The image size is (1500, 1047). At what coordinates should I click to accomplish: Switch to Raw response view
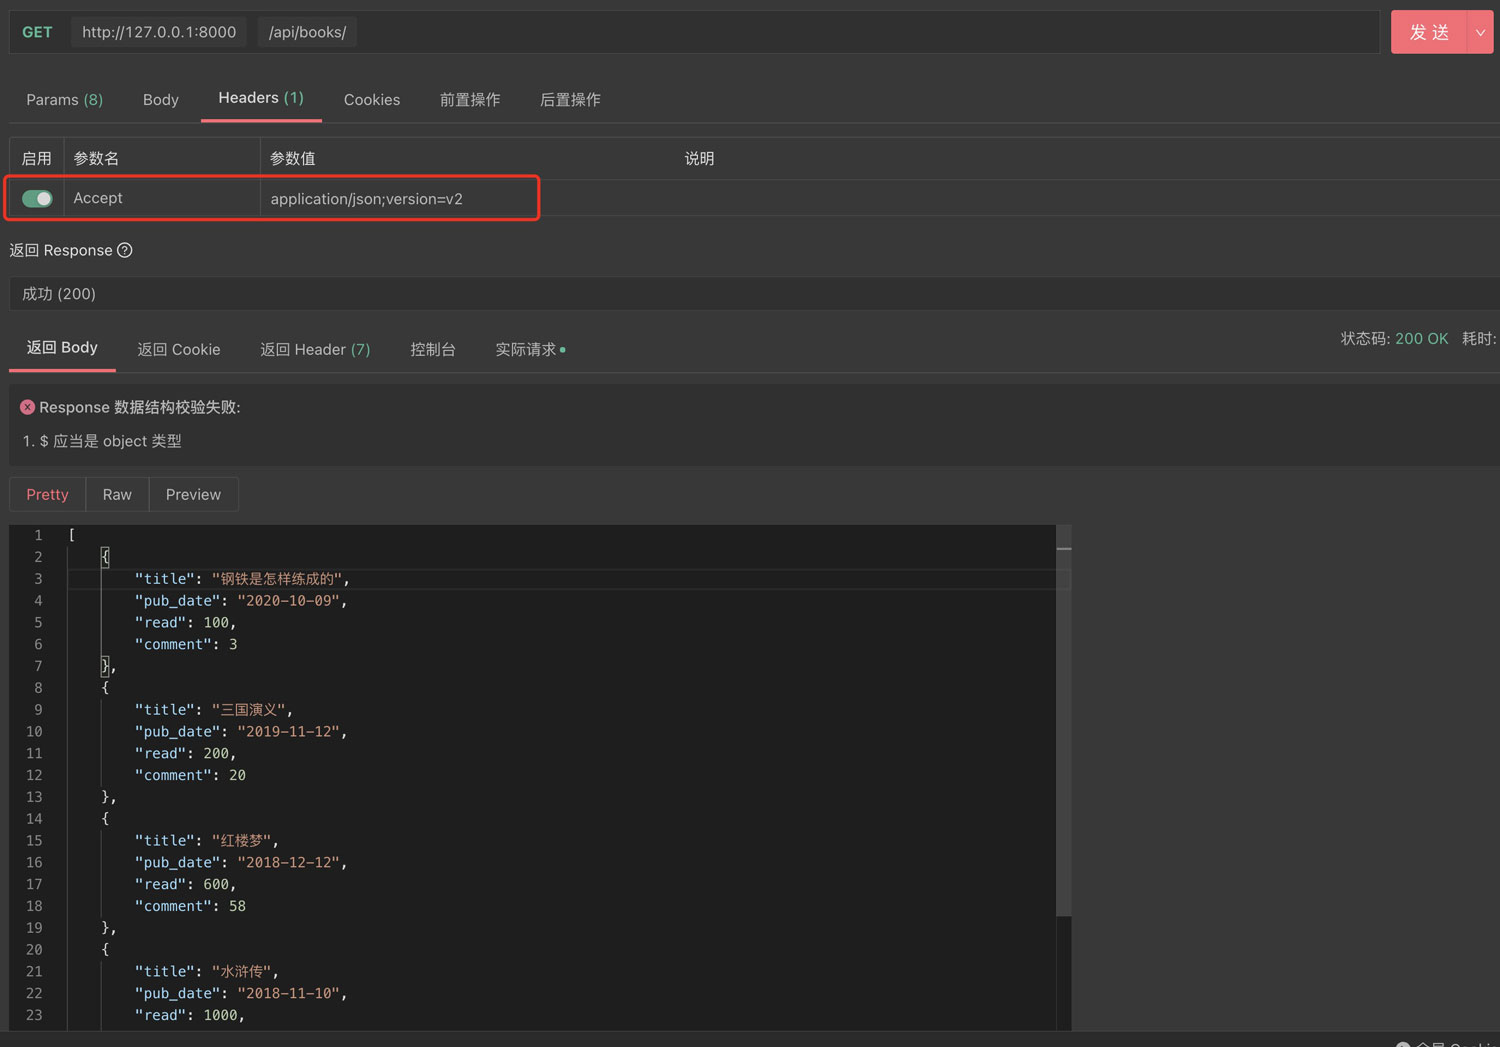pos(117,495)
